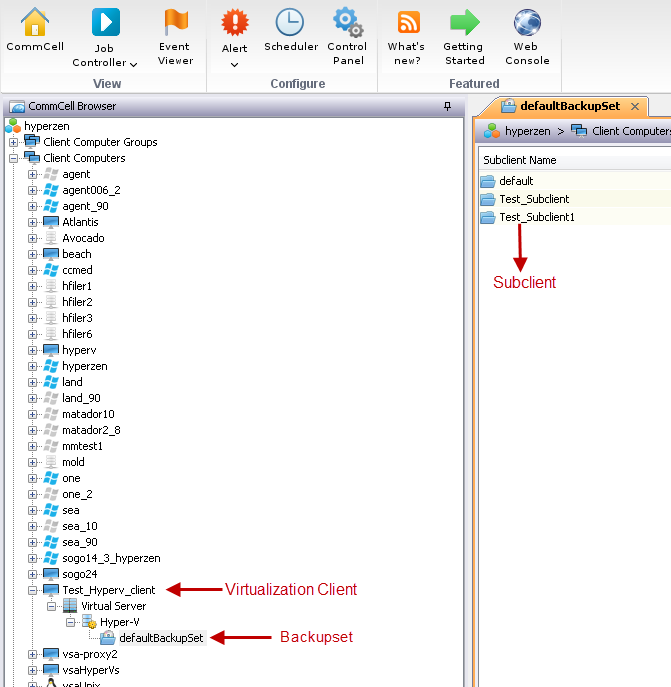The width and height of the screenshot is (671, 687).
Task: Click the What's new RSS icon
Action: (407, 21)
